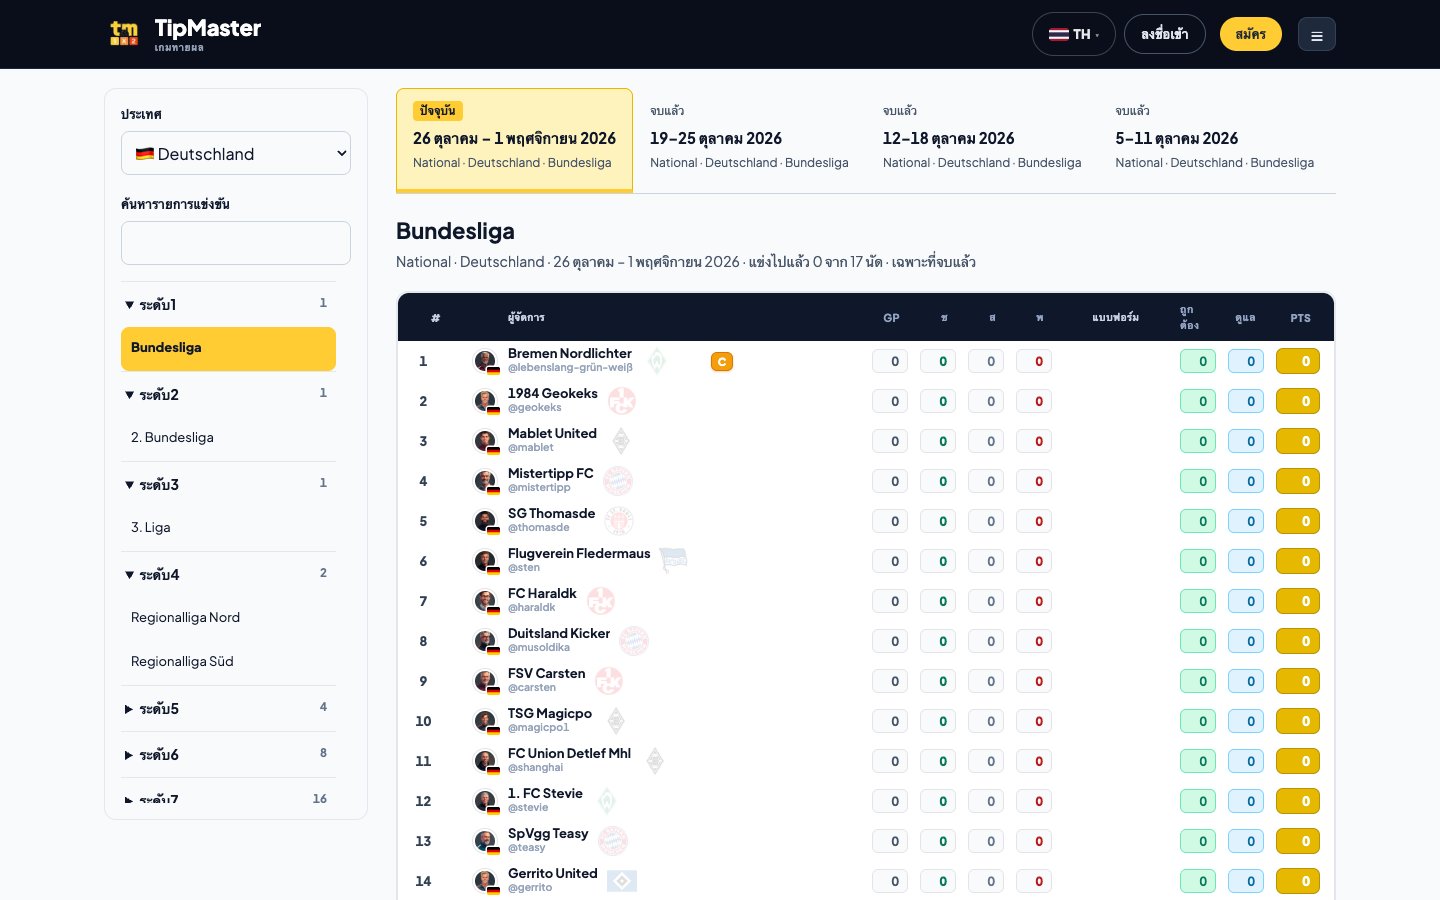Click Bremen Nordlichter's manager avatar

pyautogui.click(x=486, y=361)
